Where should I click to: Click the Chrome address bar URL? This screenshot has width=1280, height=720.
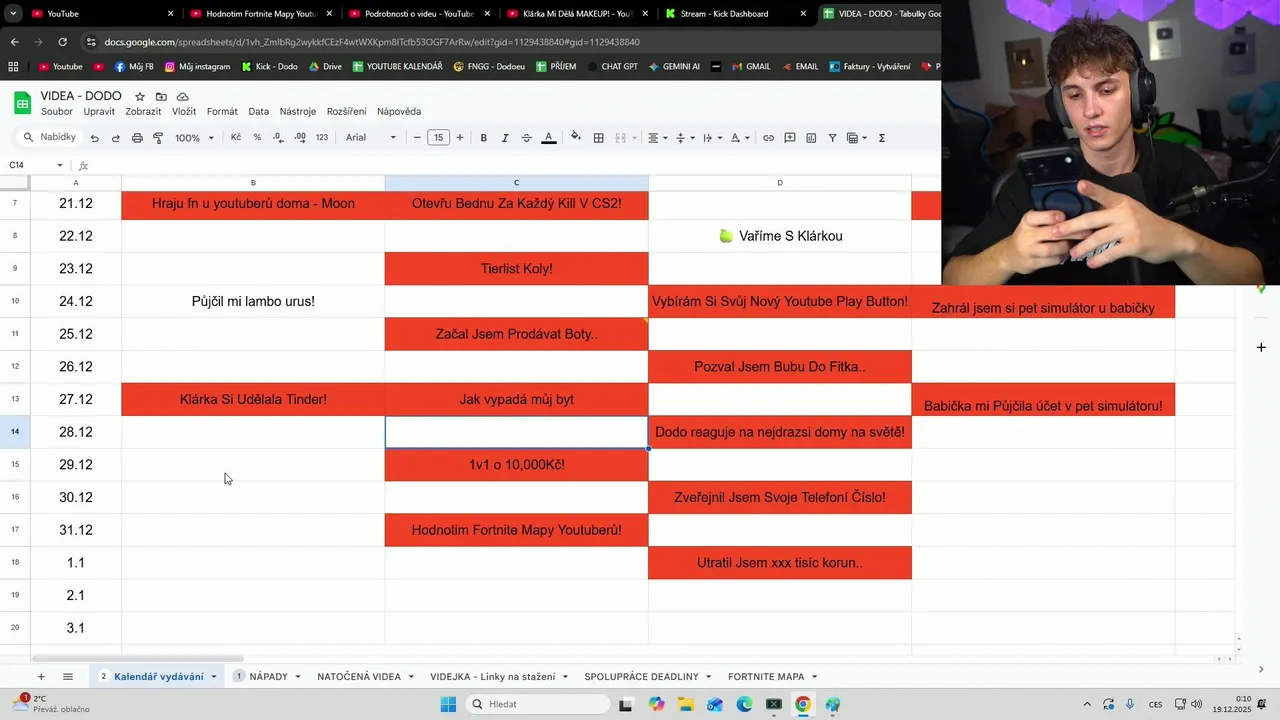tap(372, 42)
